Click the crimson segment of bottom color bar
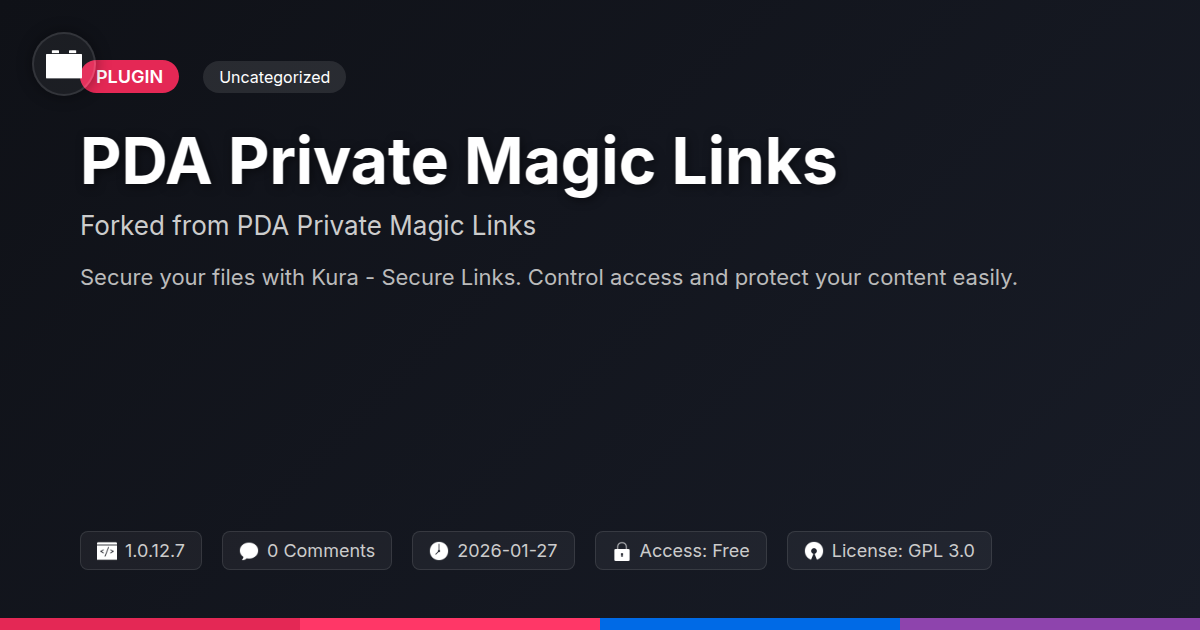 pos(150,624)
